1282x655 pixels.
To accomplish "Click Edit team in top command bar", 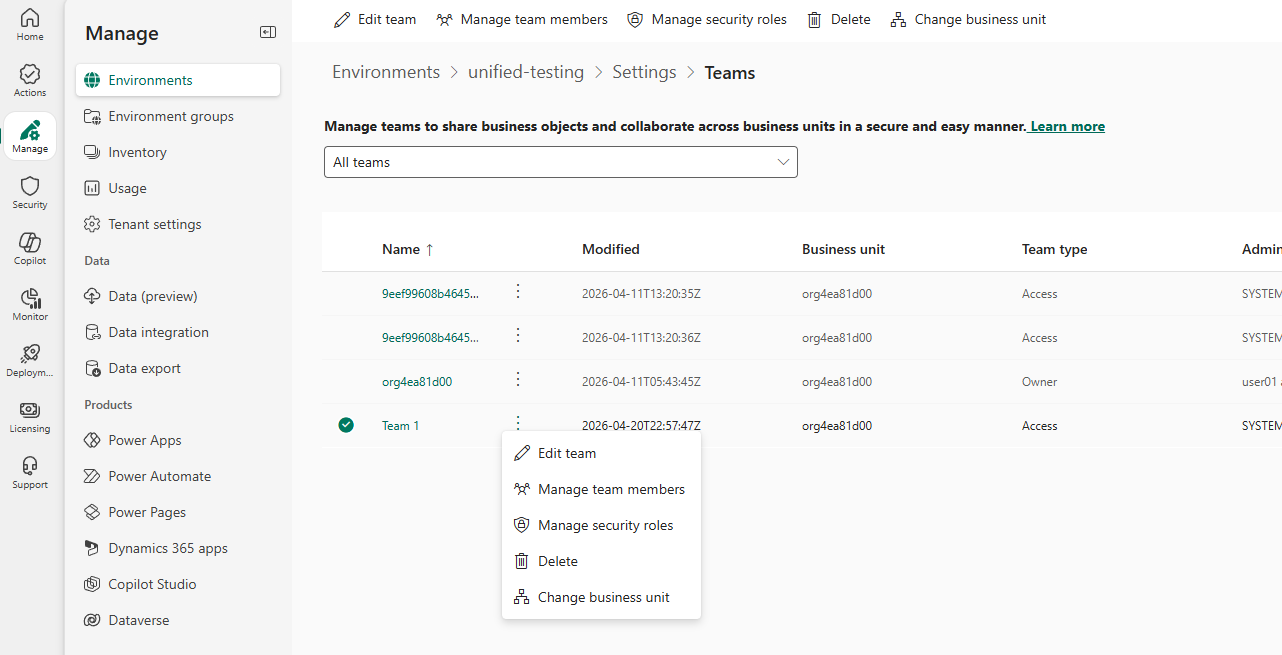I will click(375, 19).
